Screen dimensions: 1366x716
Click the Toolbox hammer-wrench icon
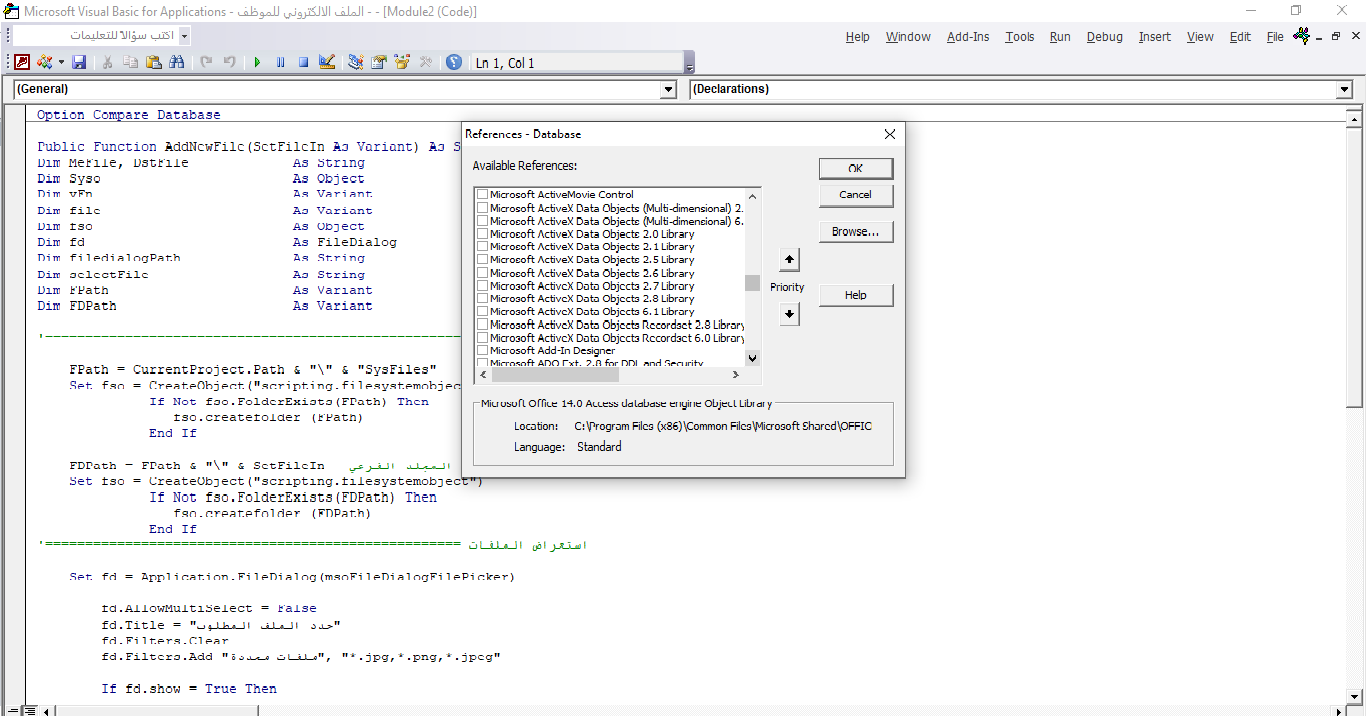pos(426,62)
